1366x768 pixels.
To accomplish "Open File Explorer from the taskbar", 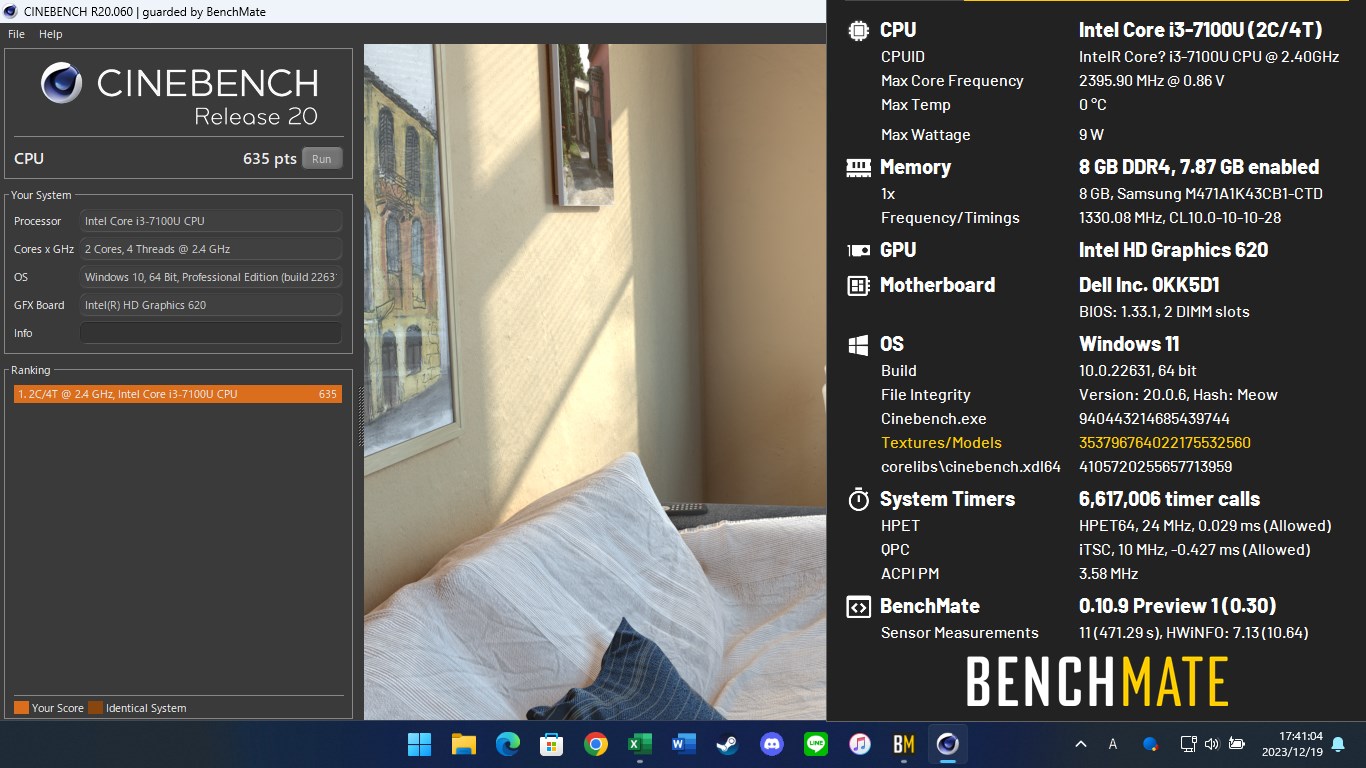I will pyautogui.click(x=463, y=744).
